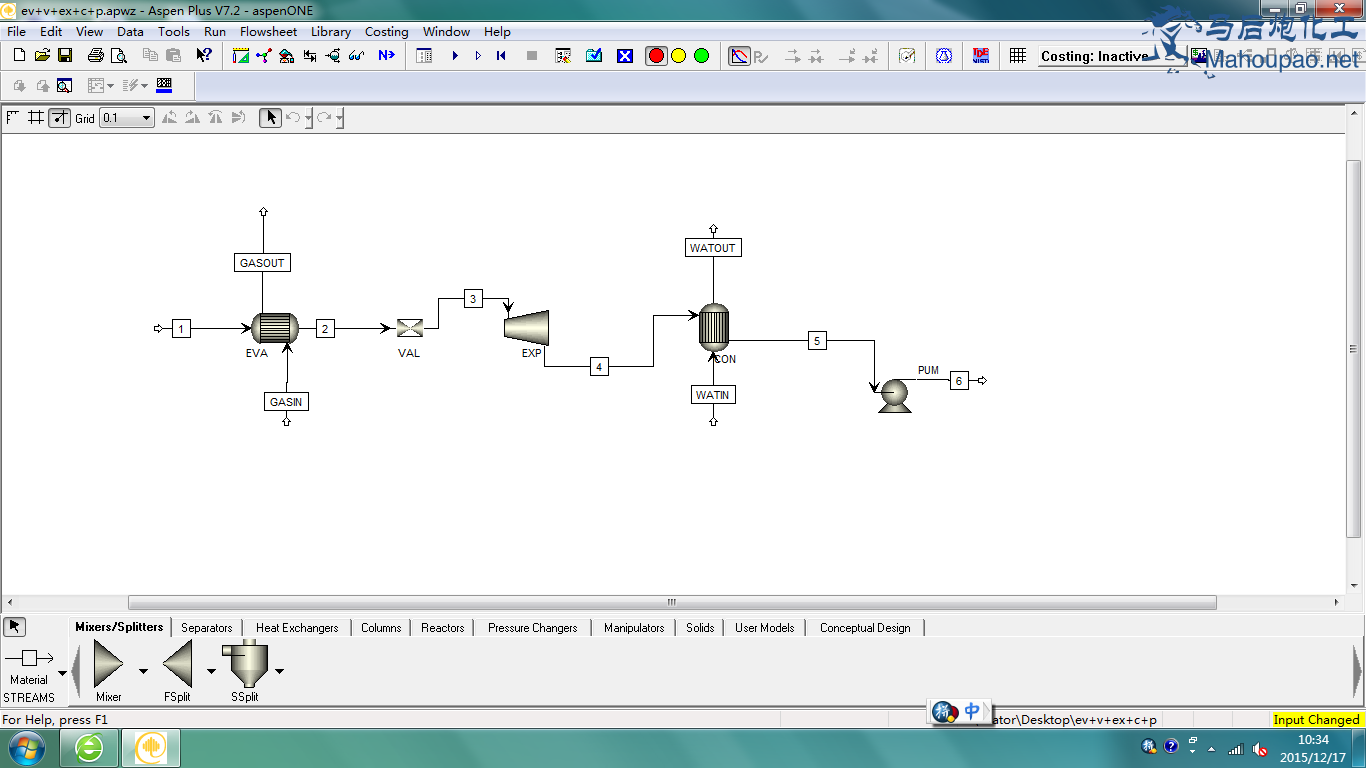Toggle the analysis plot curve icon
Viewport: 1366px width, 768px height.
pyautogui.click(x=739, y=56)
